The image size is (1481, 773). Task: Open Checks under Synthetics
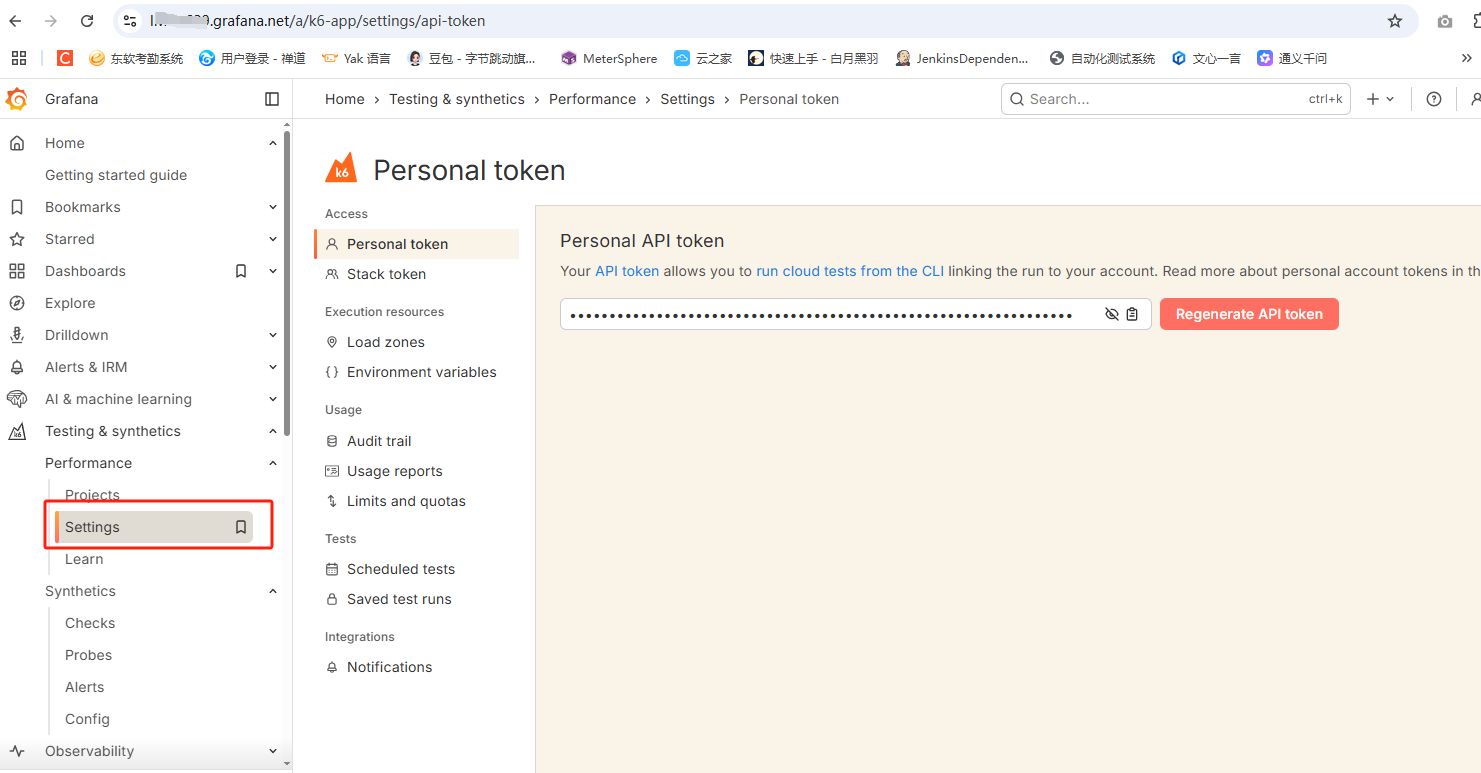point(90,623)
